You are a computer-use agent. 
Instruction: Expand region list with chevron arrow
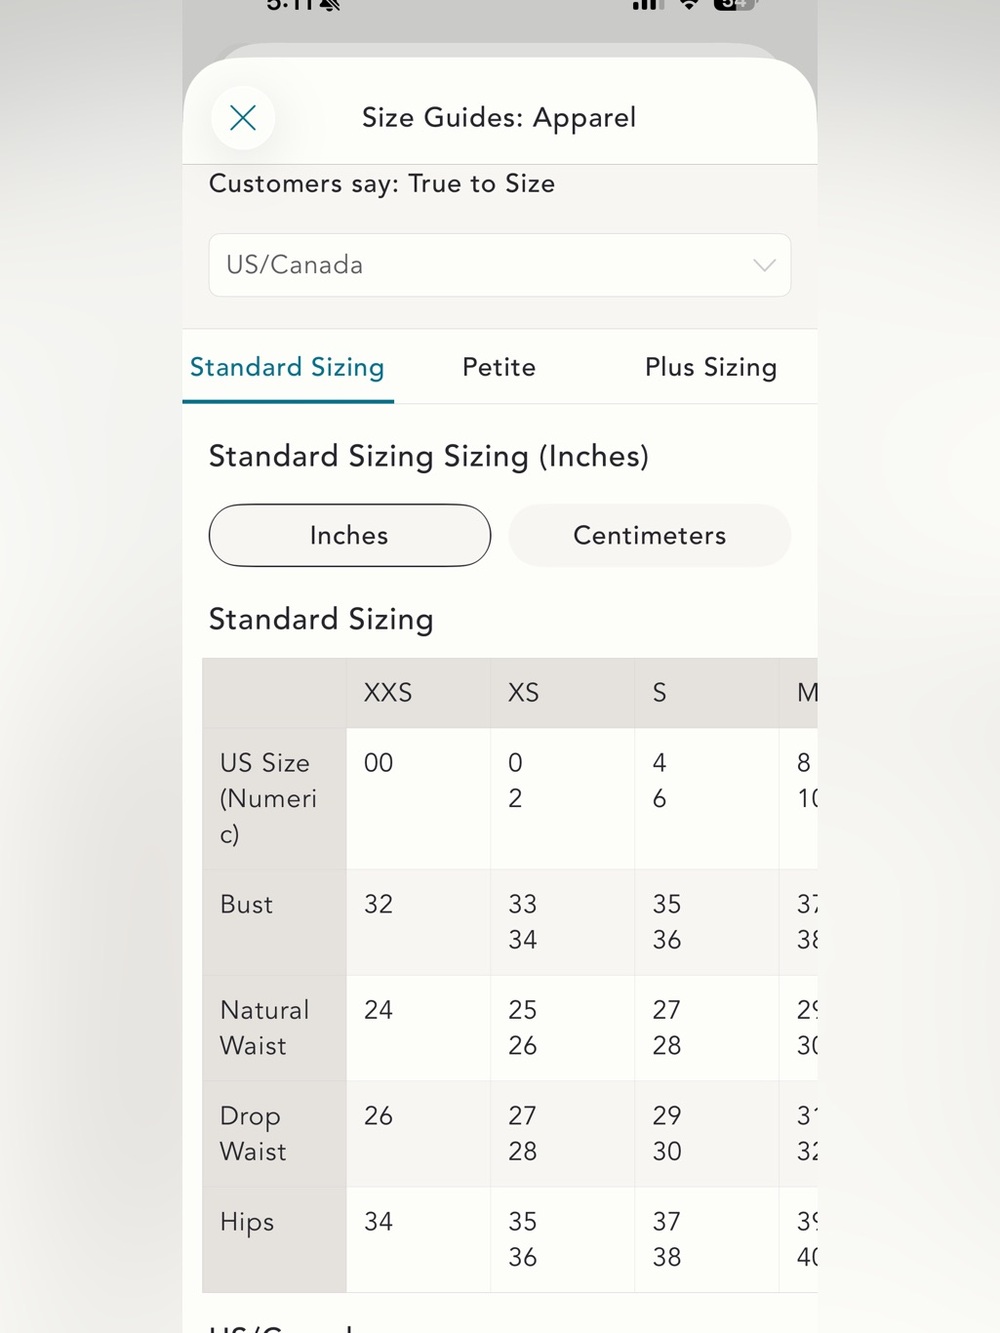click(764, 265)
